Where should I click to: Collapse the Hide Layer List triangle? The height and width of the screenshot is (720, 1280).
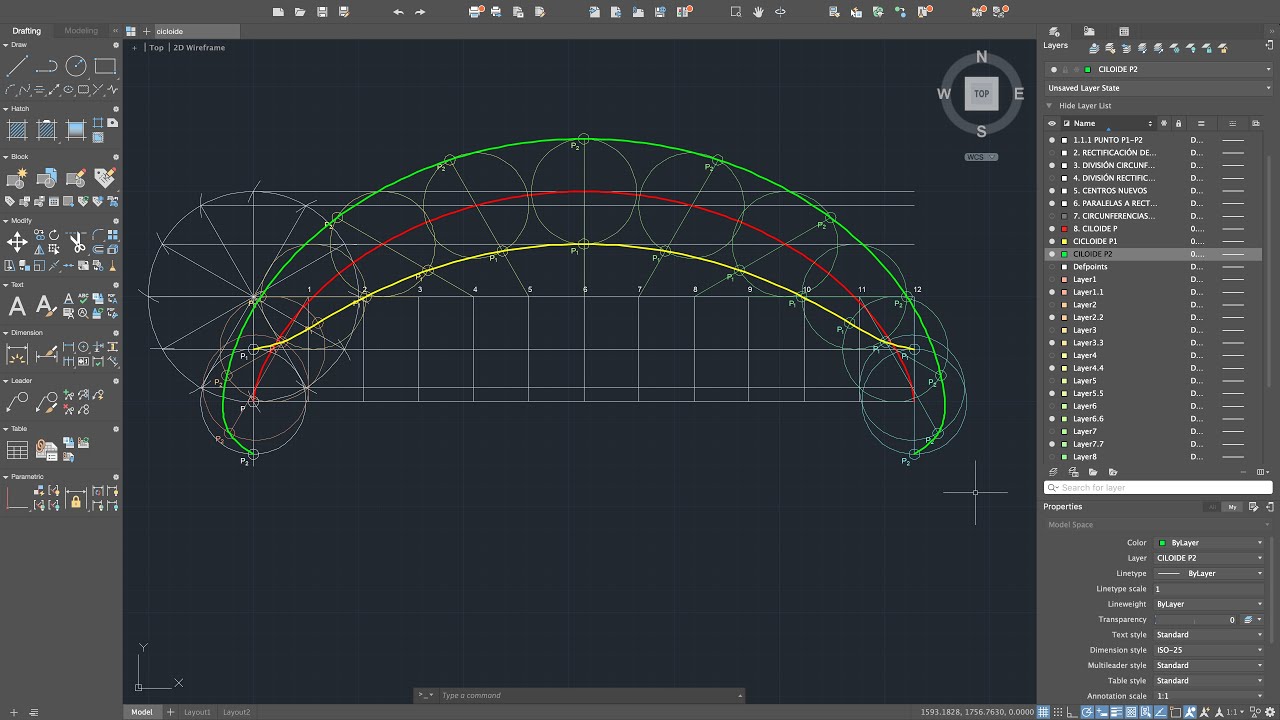click(1050, 106)
